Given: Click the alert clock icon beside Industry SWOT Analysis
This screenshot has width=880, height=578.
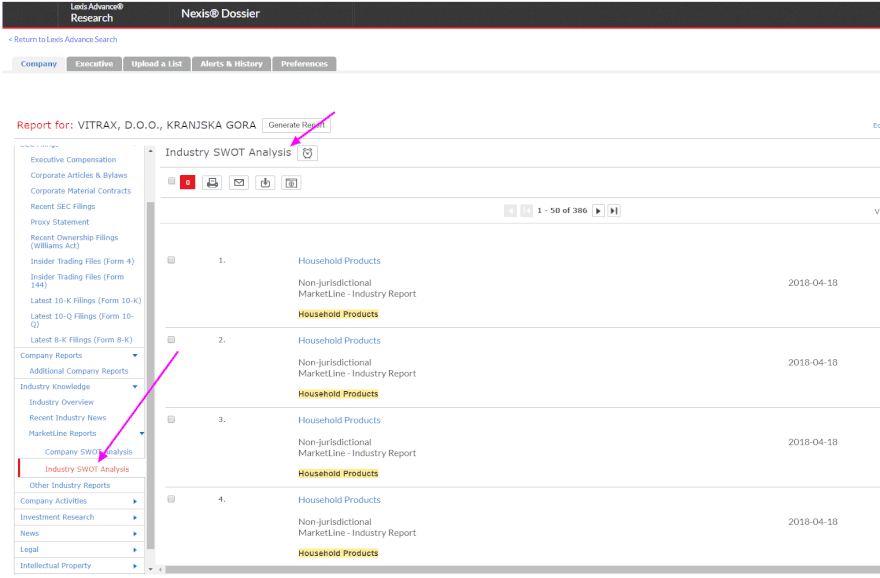Looking at the screenshot, I should pos(308,153).
